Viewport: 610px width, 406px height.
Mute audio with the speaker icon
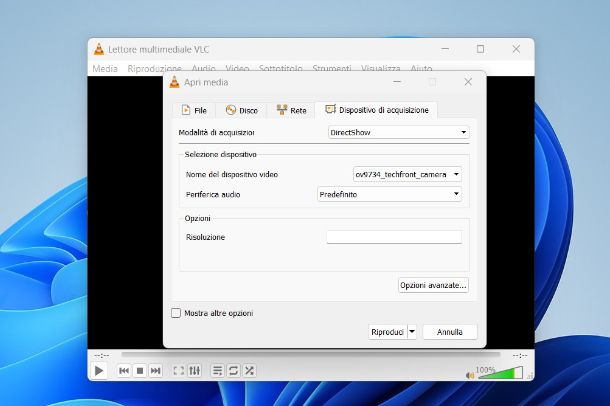470,375
